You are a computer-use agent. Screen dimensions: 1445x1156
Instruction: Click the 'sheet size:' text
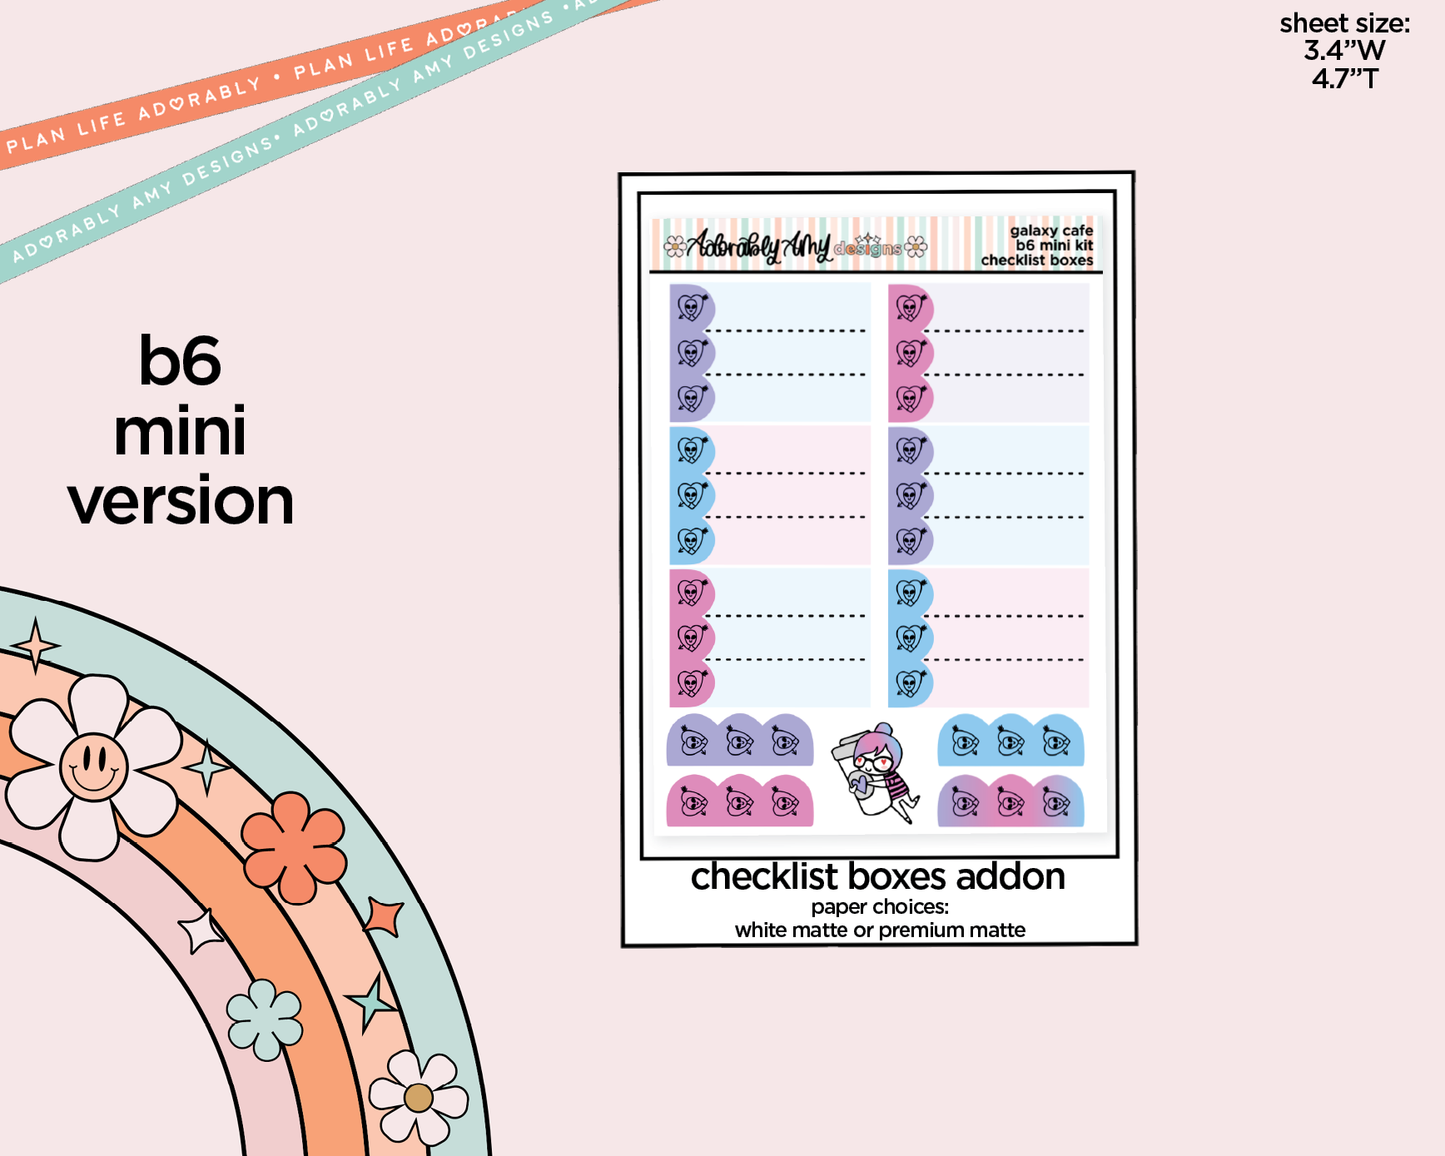1344,23
